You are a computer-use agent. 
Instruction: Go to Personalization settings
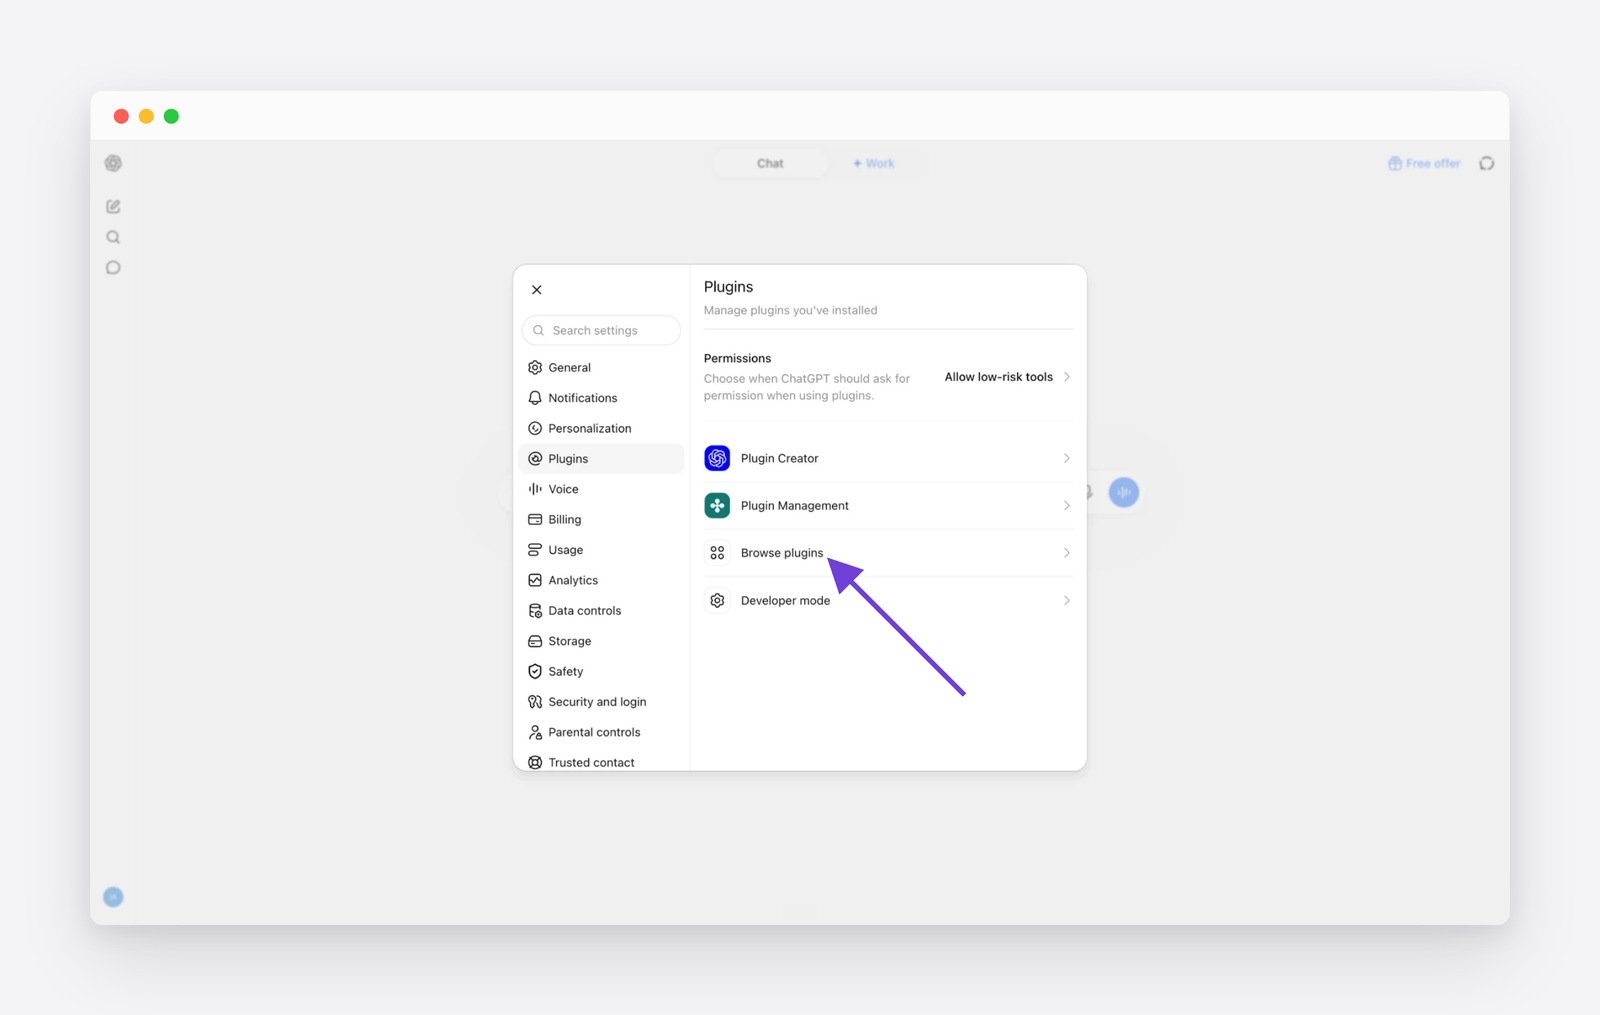(601, 428)
